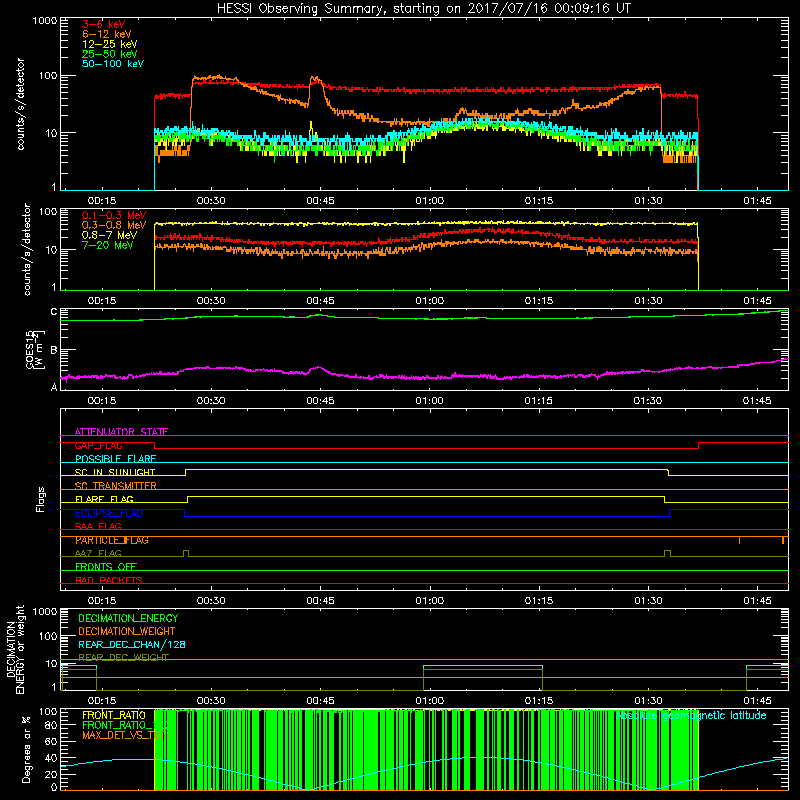Choose the blue ECLIPSE_FLAG label
Screen dimensions: 800x800
pos(109,513)
